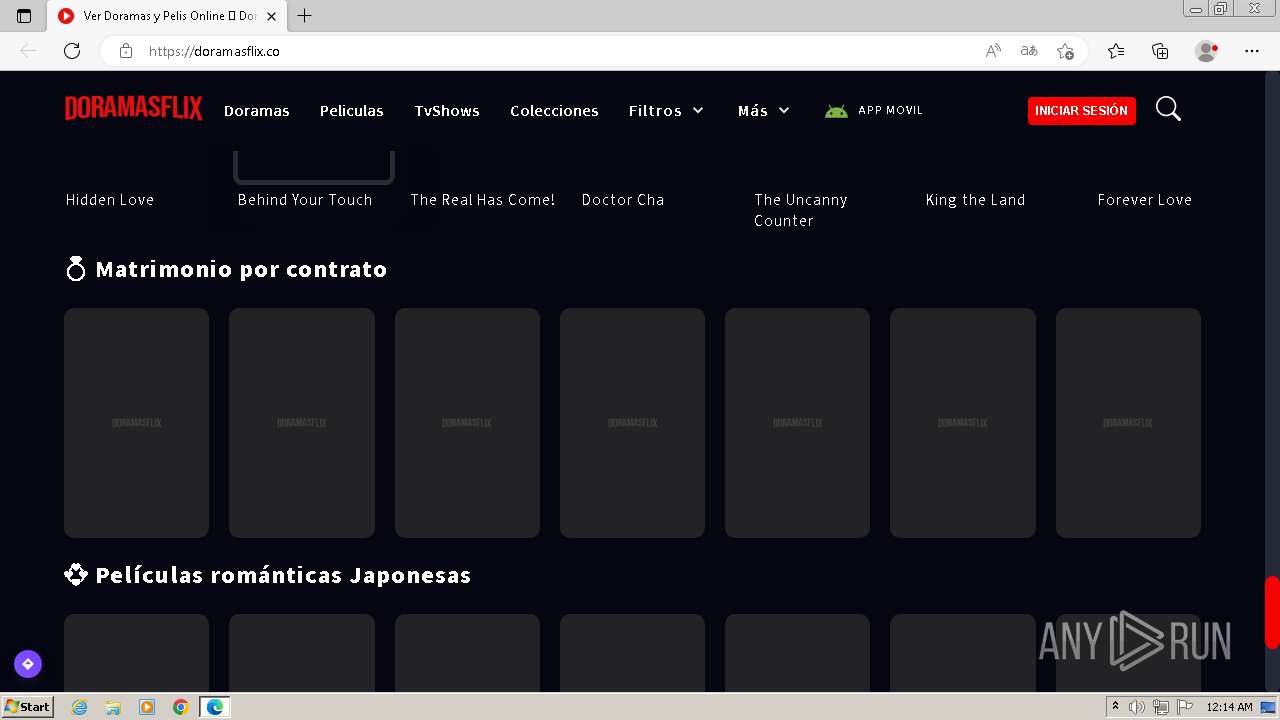1280x720 pixels.
Task: Click the APP MOVIL link
Action: (x=890, y=110)
